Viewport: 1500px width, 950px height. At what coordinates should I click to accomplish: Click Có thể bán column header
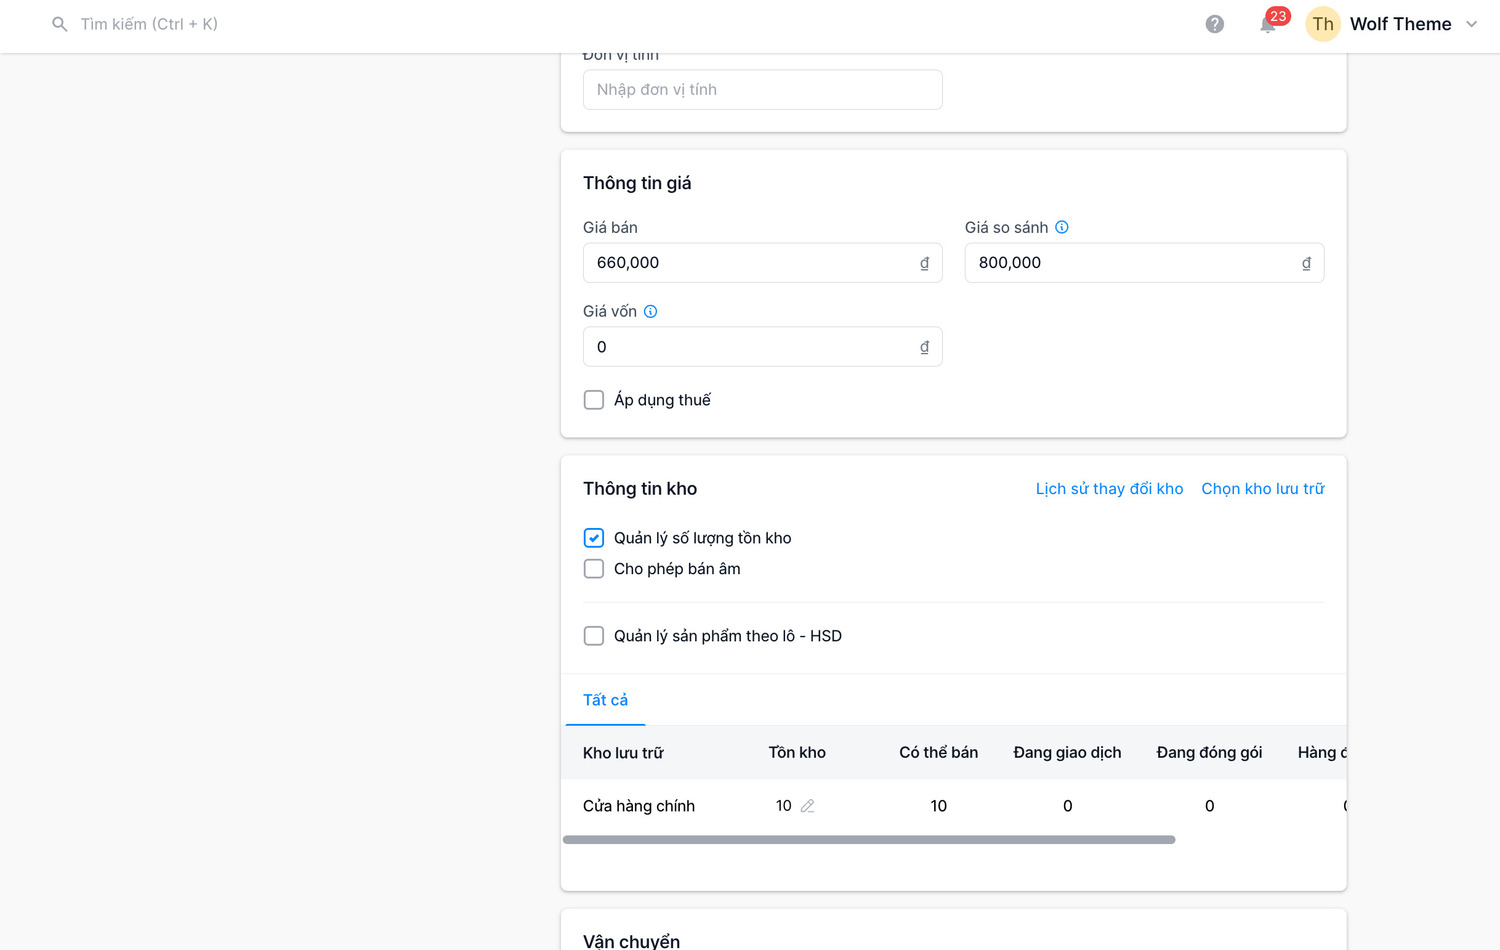point(939,753)
